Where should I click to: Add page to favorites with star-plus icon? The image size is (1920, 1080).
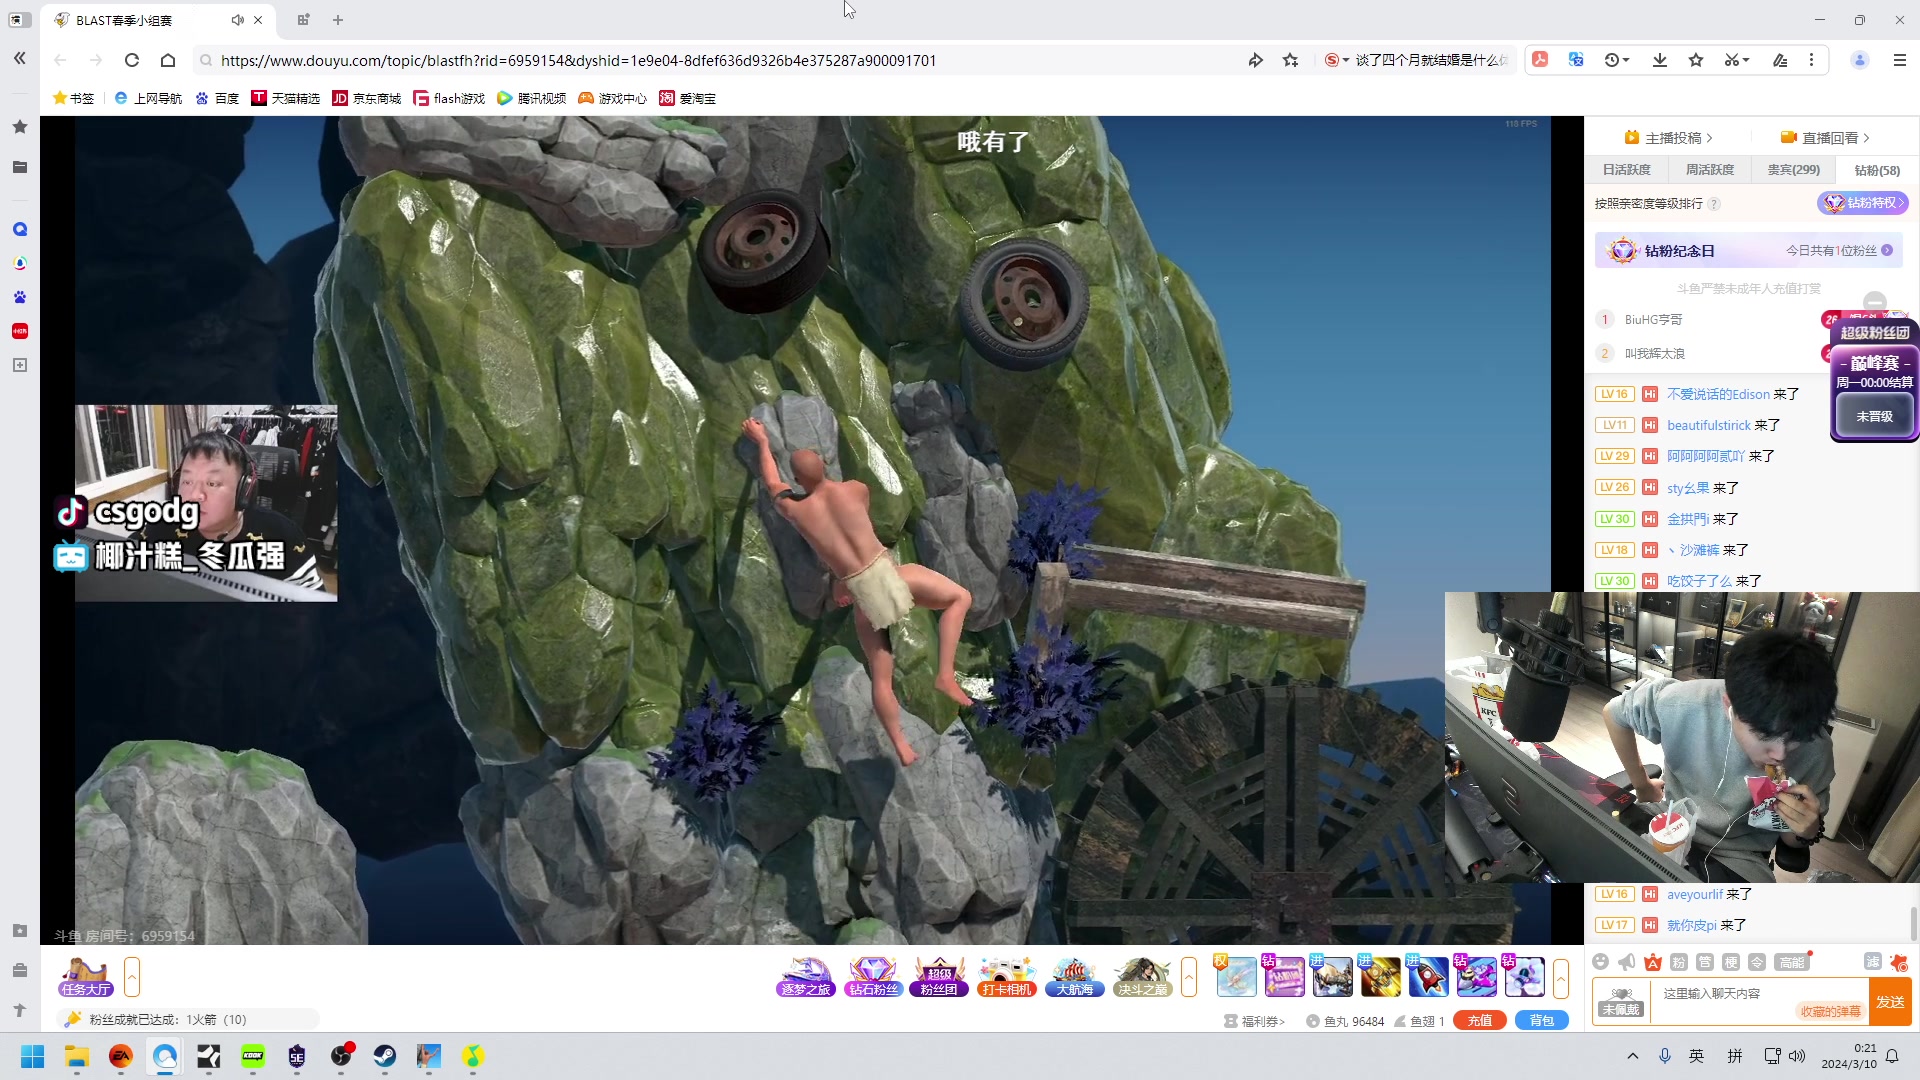pyautogui.click(x=1291, y=60)
